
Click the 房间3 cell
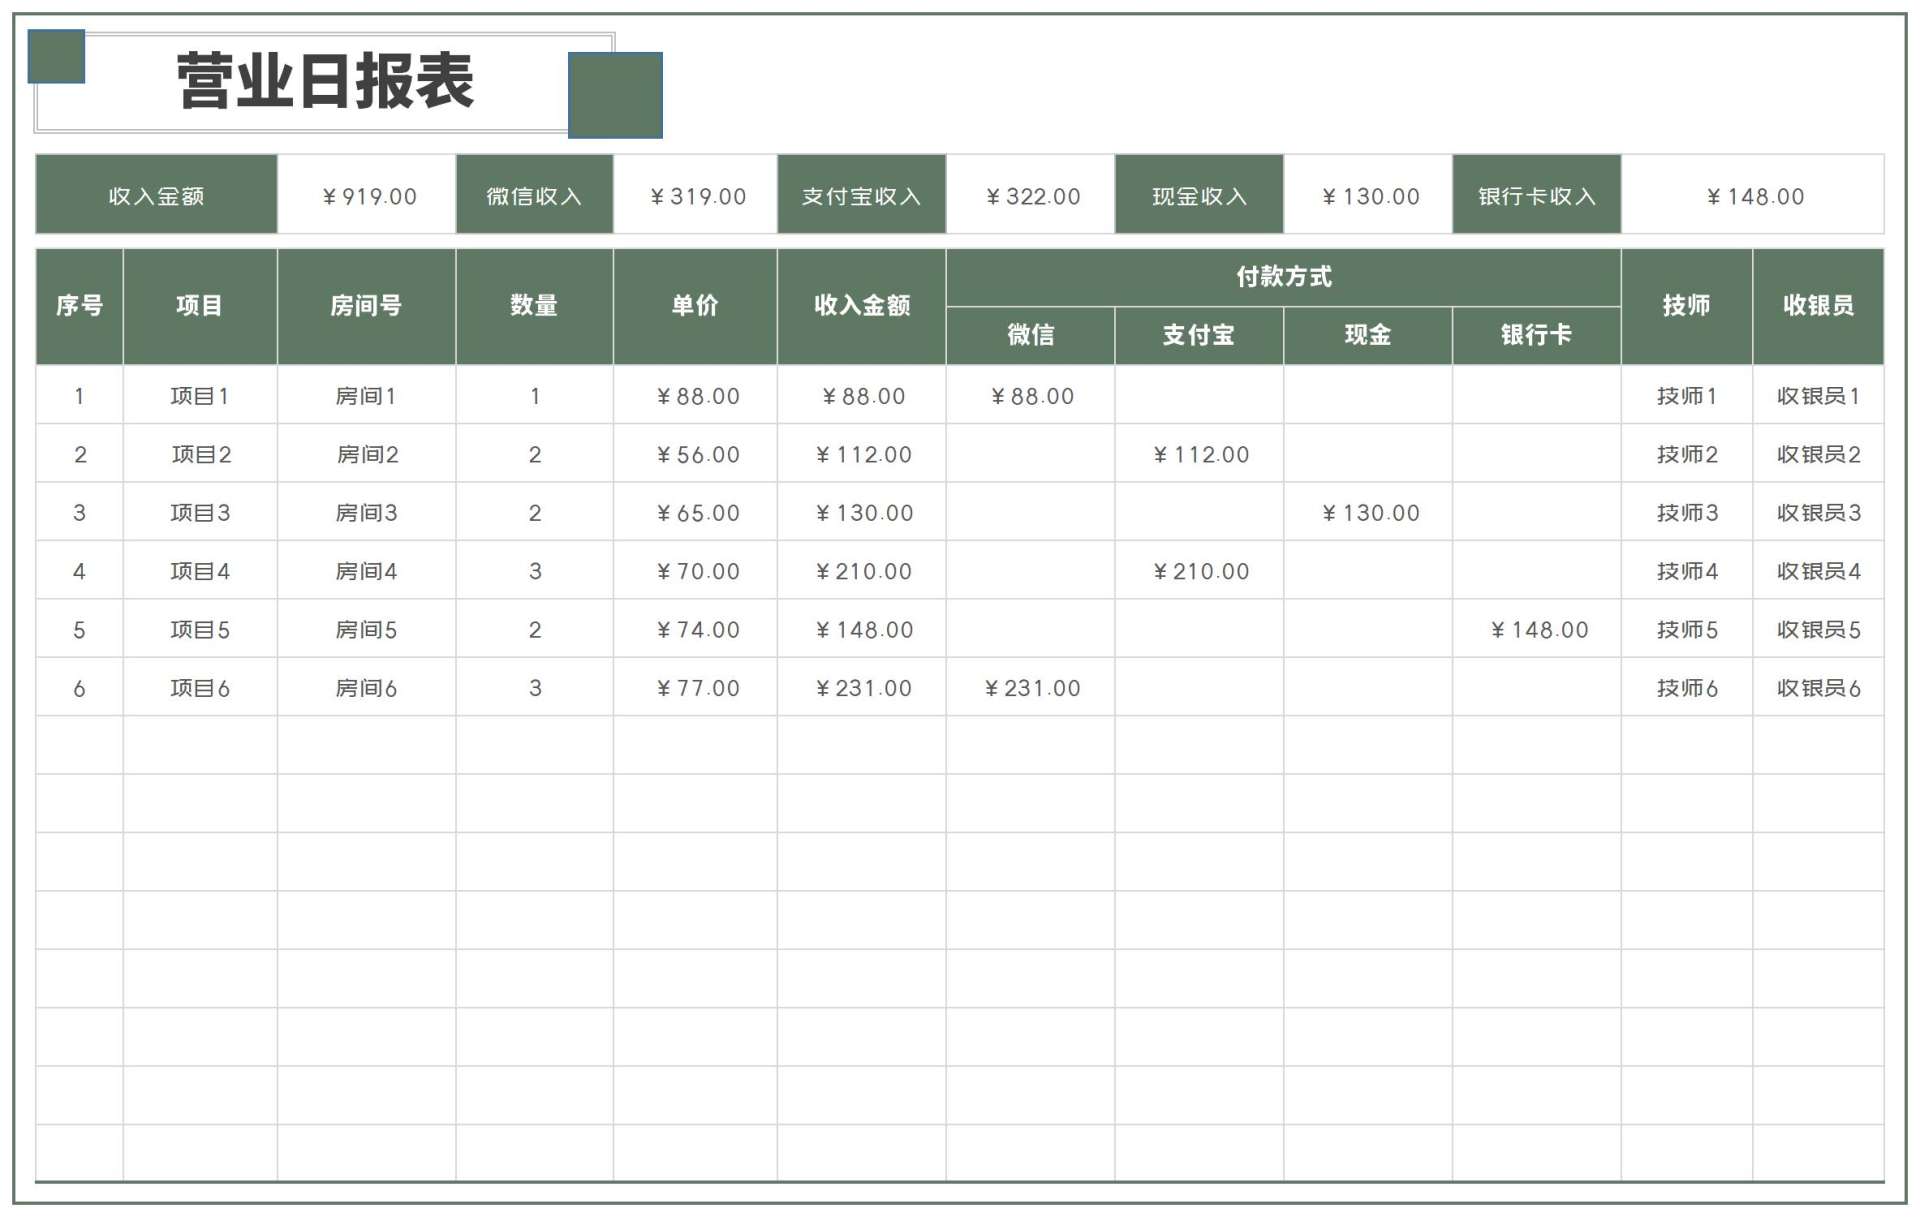[367, 513]
